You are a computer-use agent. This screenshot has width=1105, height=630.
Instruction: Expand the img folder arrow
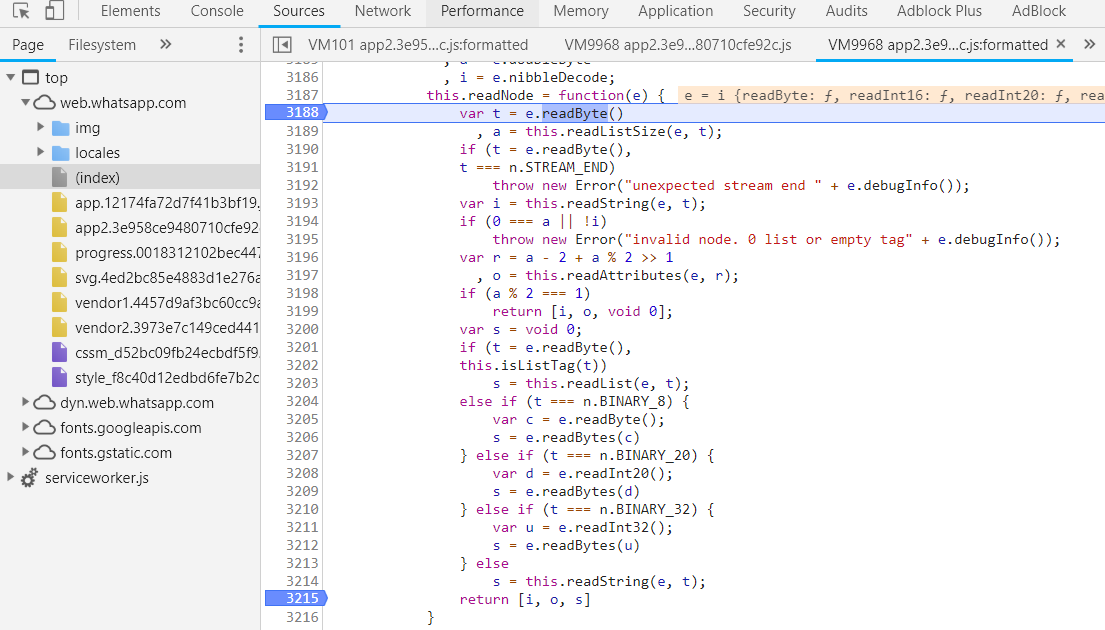coord(40,128)
